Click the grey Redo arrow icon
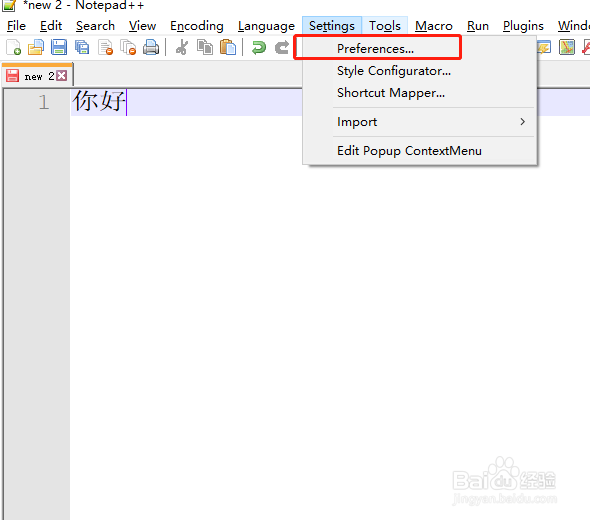Image resolution: width=590 pixels, height=520 pixels. [x=282, y=47]
